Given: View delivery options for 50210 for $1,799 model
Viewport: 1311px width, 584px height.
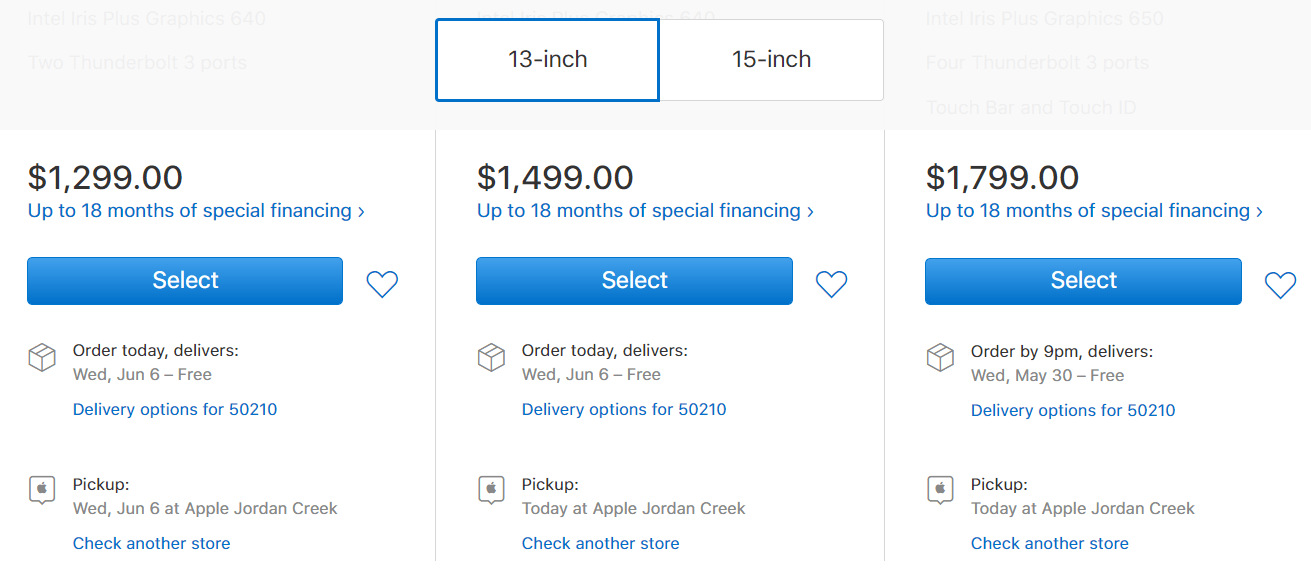Looking at the screenshot, I should pos(1072,409).
